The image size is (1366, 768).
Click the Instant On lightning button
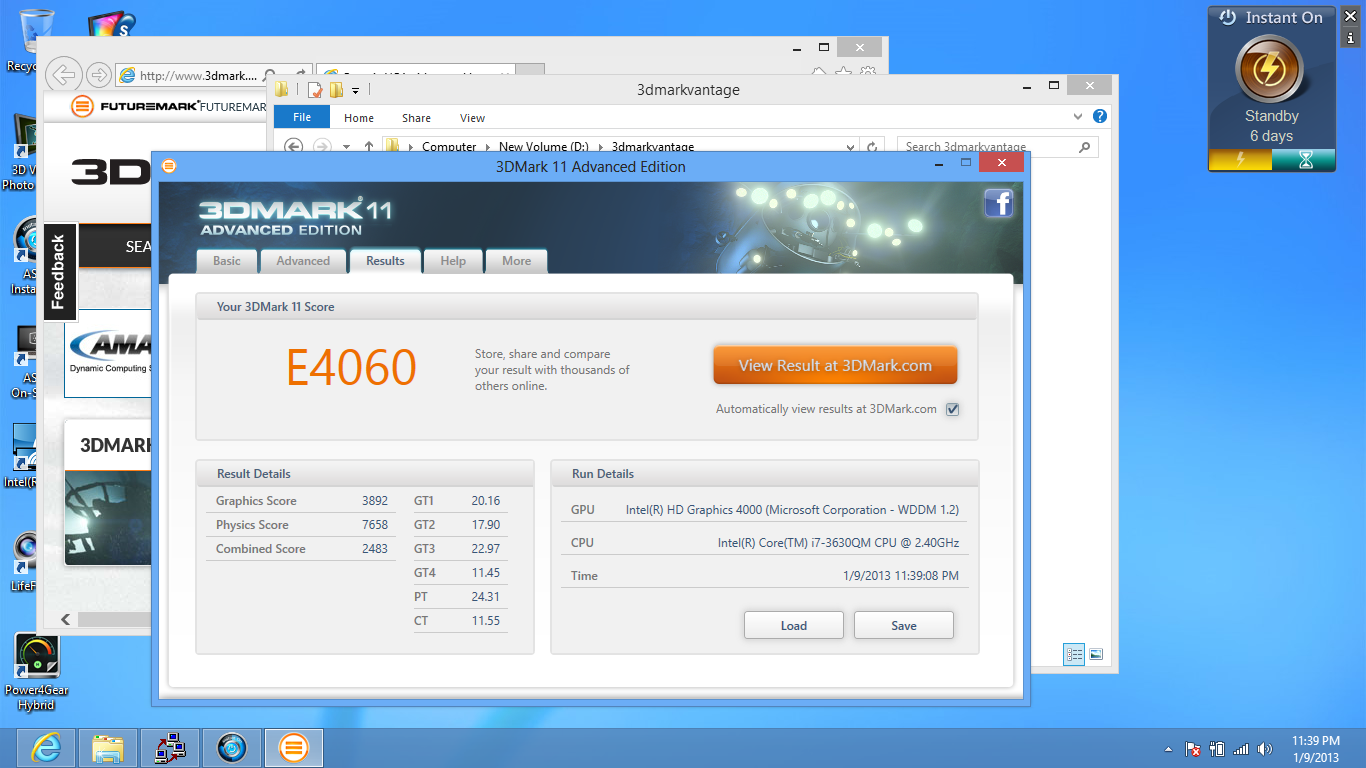click(1269, 71)
